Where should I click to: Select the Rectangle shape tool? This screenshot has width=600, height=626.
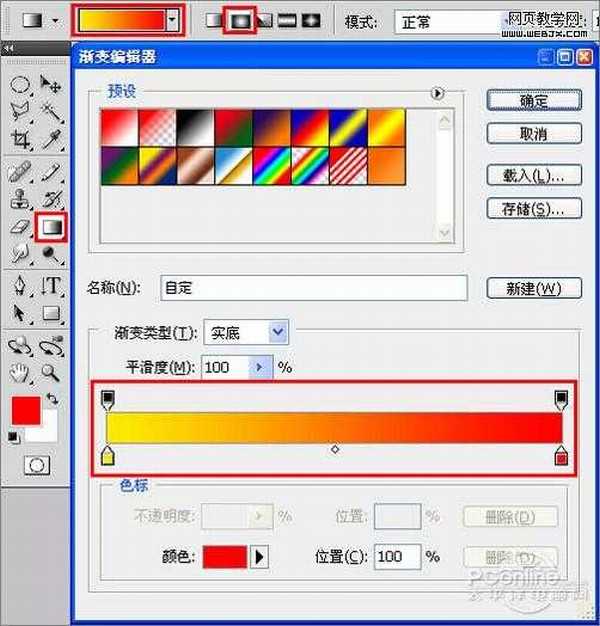51,313
